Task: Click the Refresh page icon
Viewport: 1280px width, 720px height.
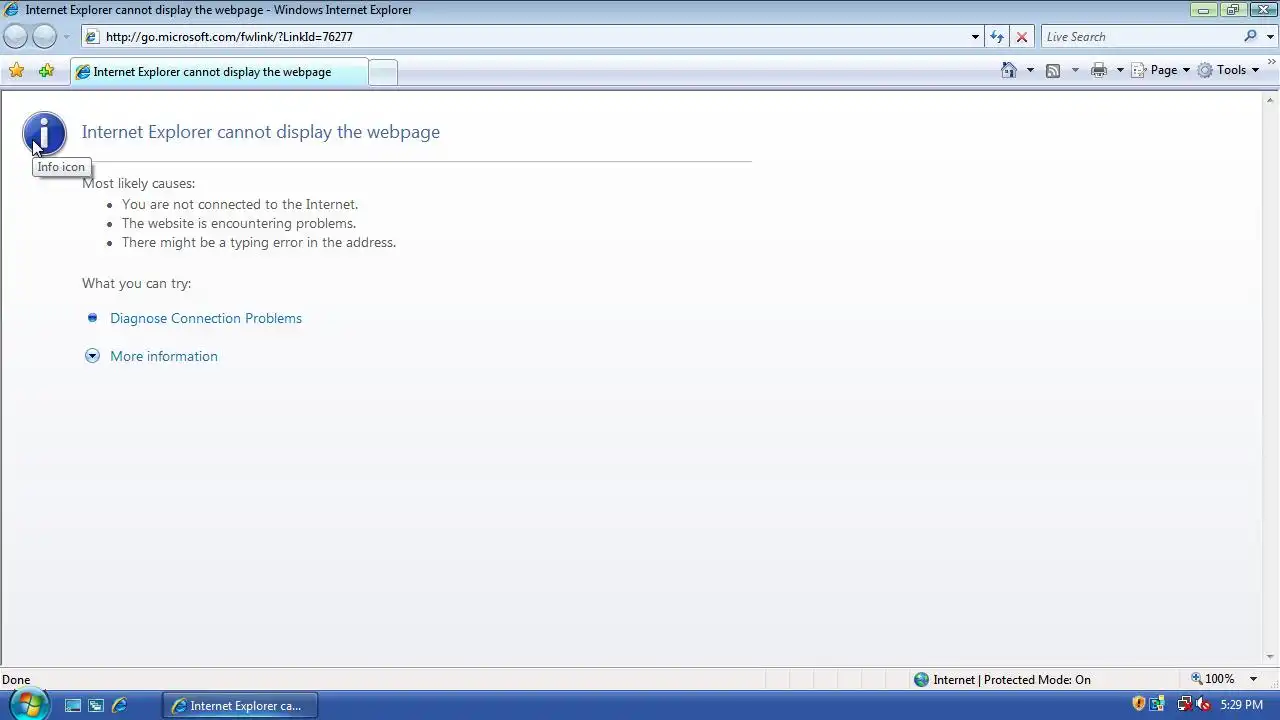Action: click(997, 37)
